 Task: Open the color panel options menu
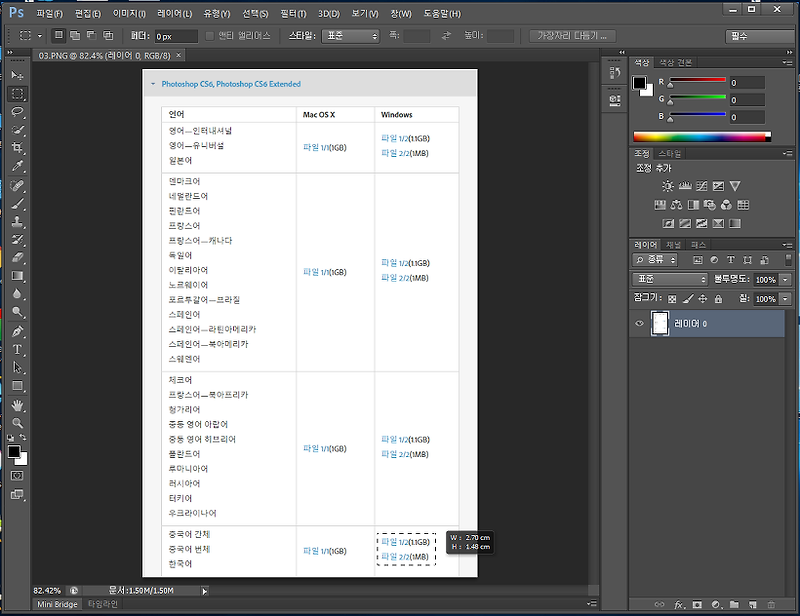788,62
